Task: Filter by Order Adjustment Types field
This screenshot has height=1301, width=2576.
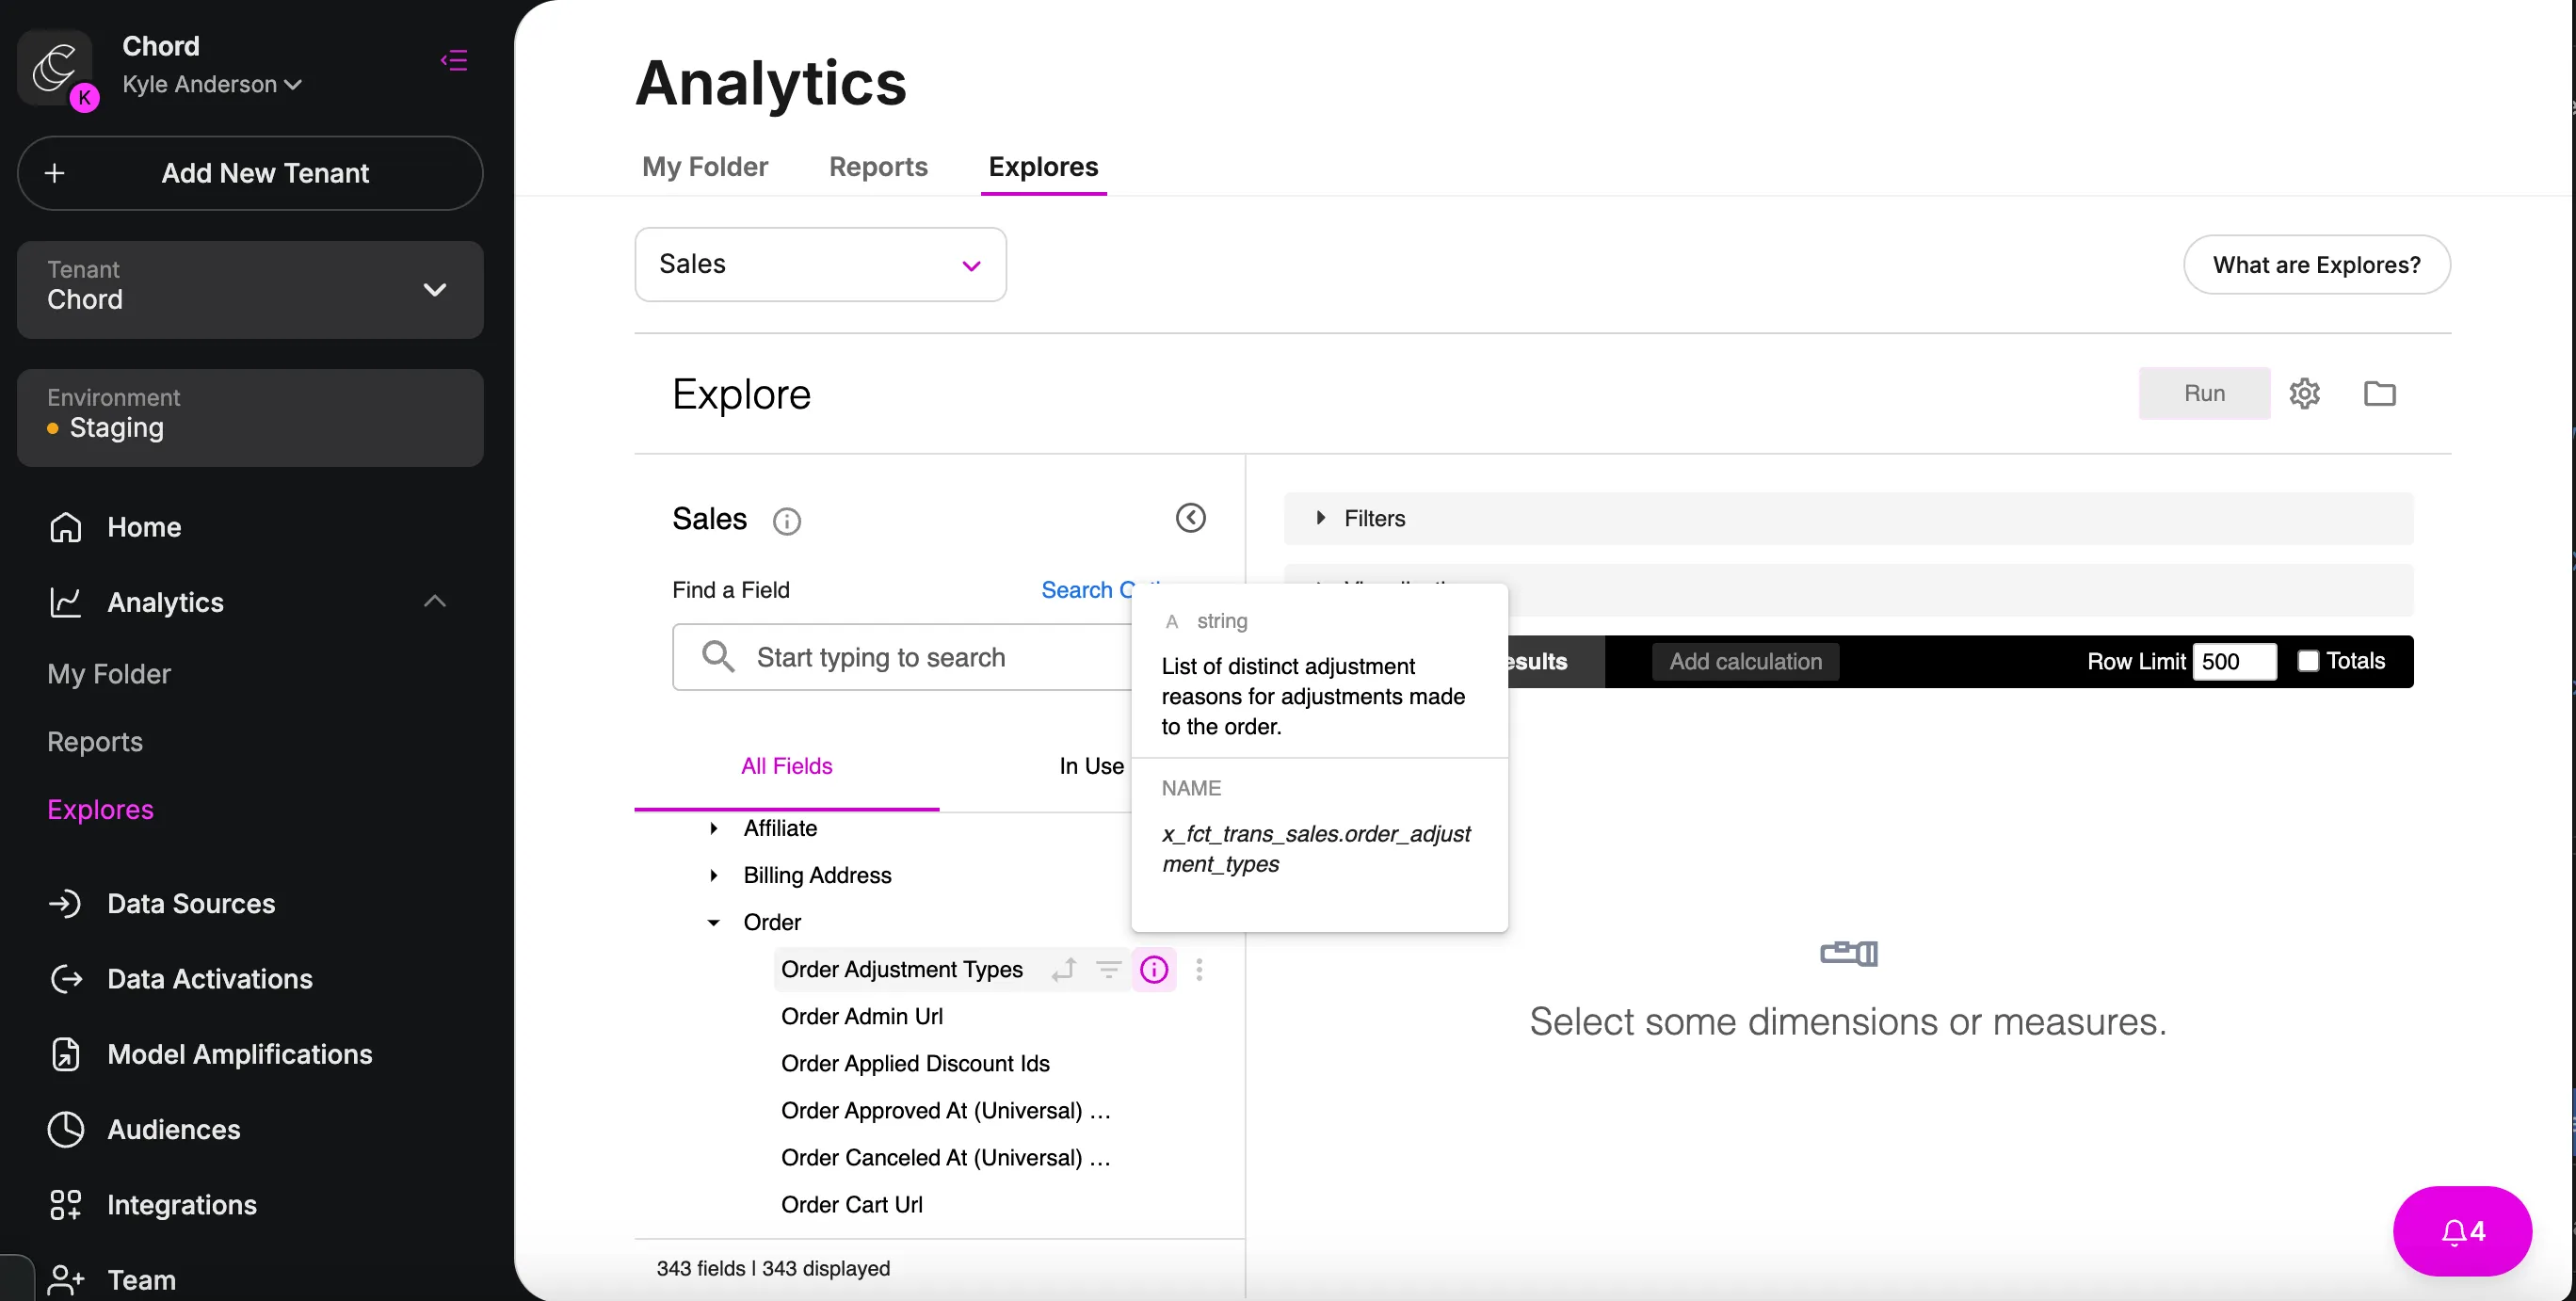Action: [x=1109, y=969]
